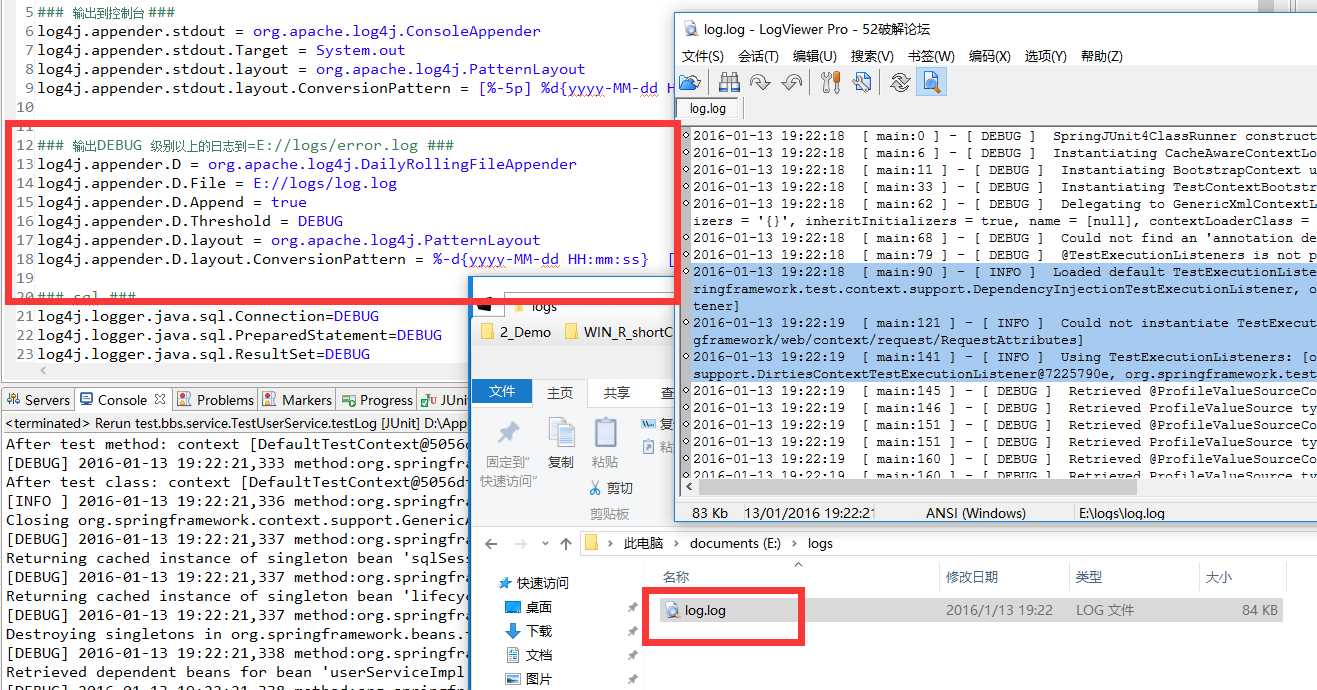Click the Cut (剪切) scissors button
The height and width of the screenshot is (690, 1317).
(x=611, y=488)
